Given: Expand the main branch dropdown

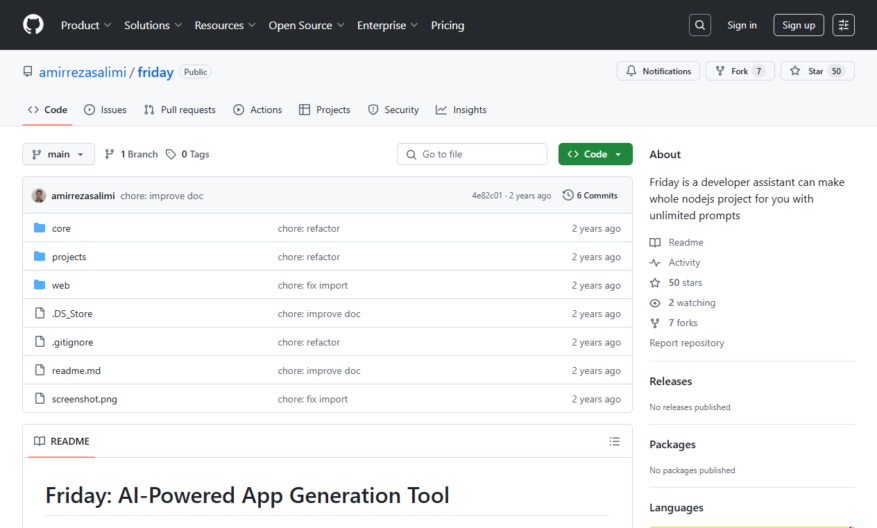Looking at the screenshot, I should click(58, 154).
